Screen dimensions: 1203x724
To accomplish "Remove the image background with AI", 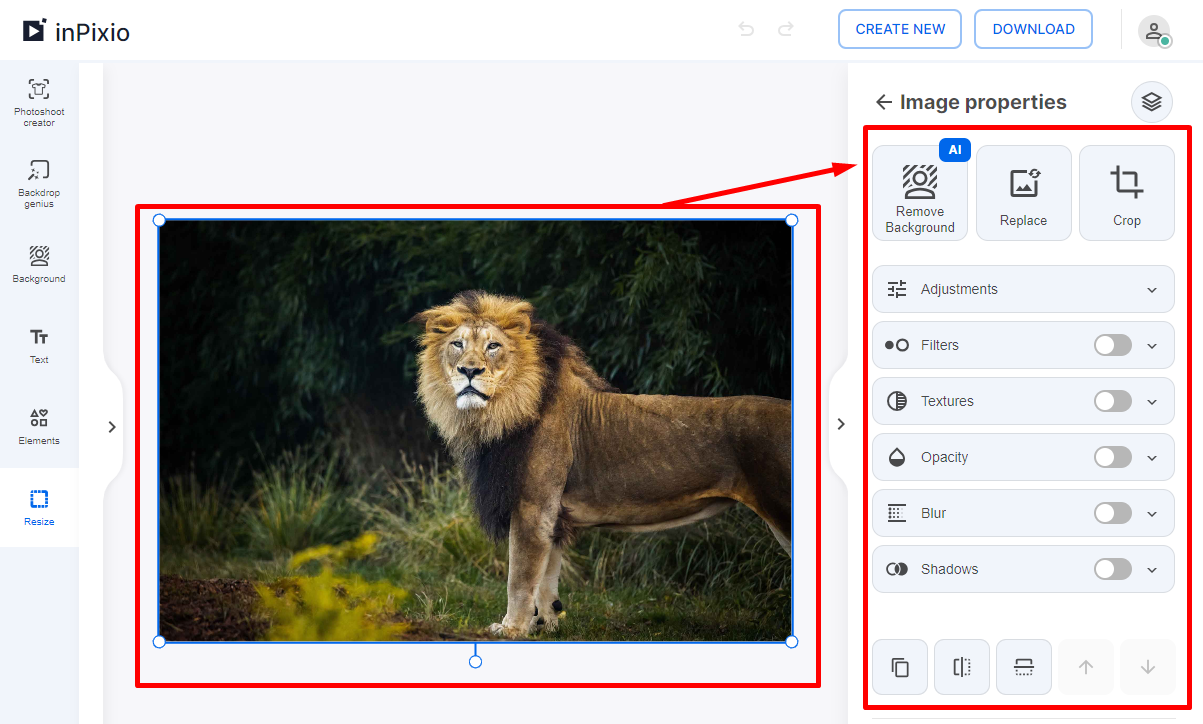I will point(920,193).
